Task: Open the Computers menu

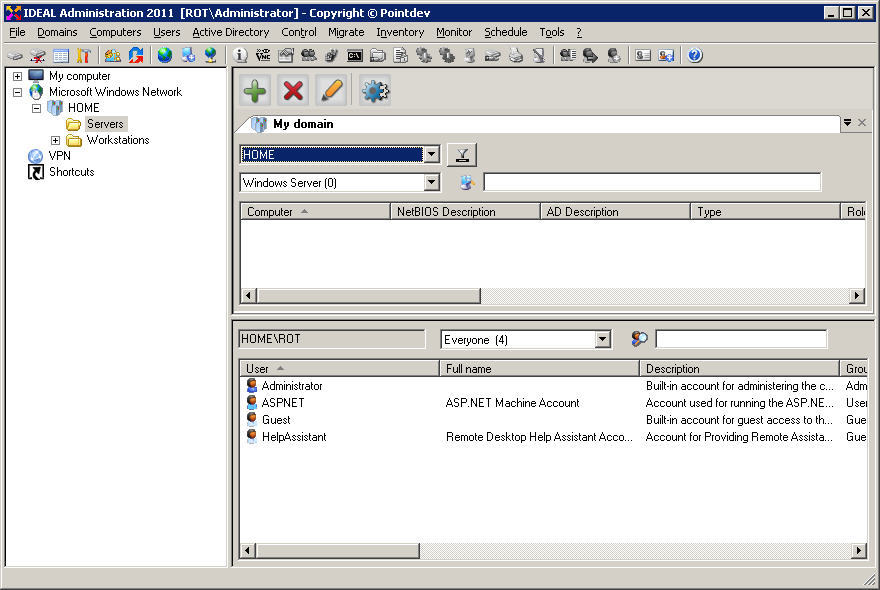Action: 115,33
